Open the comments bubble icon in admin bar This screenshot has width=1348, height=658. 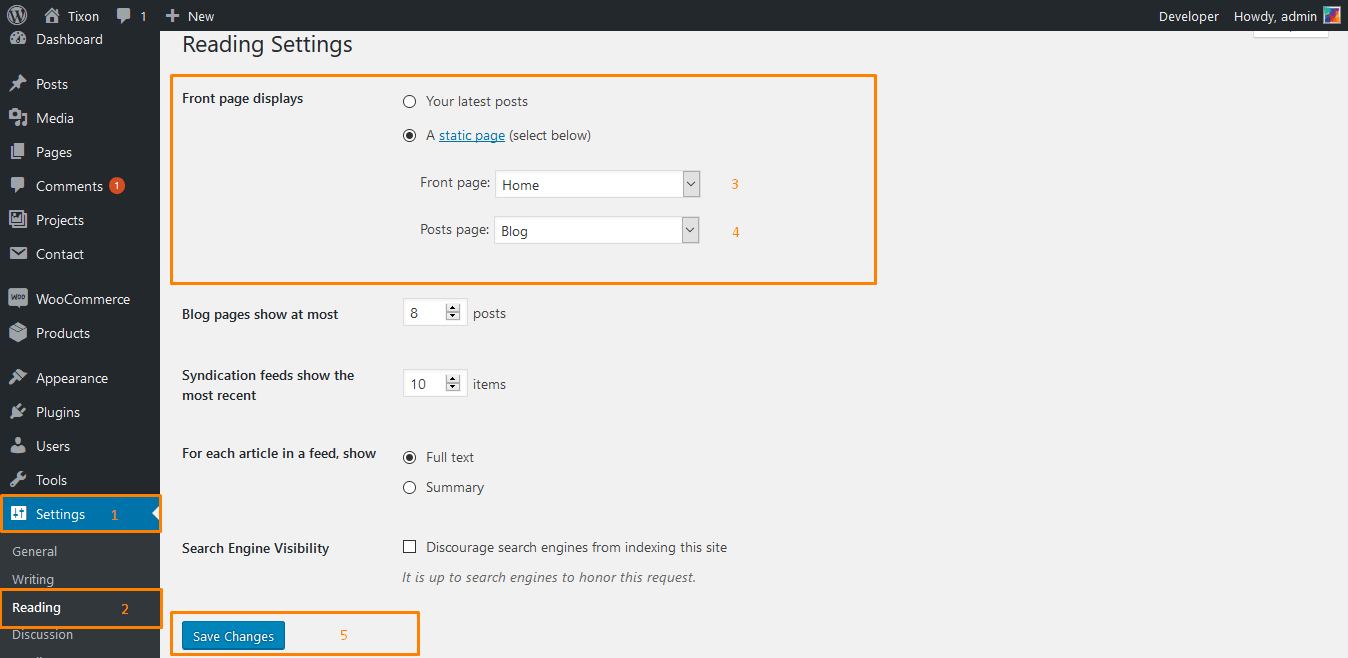coord(124,16)
